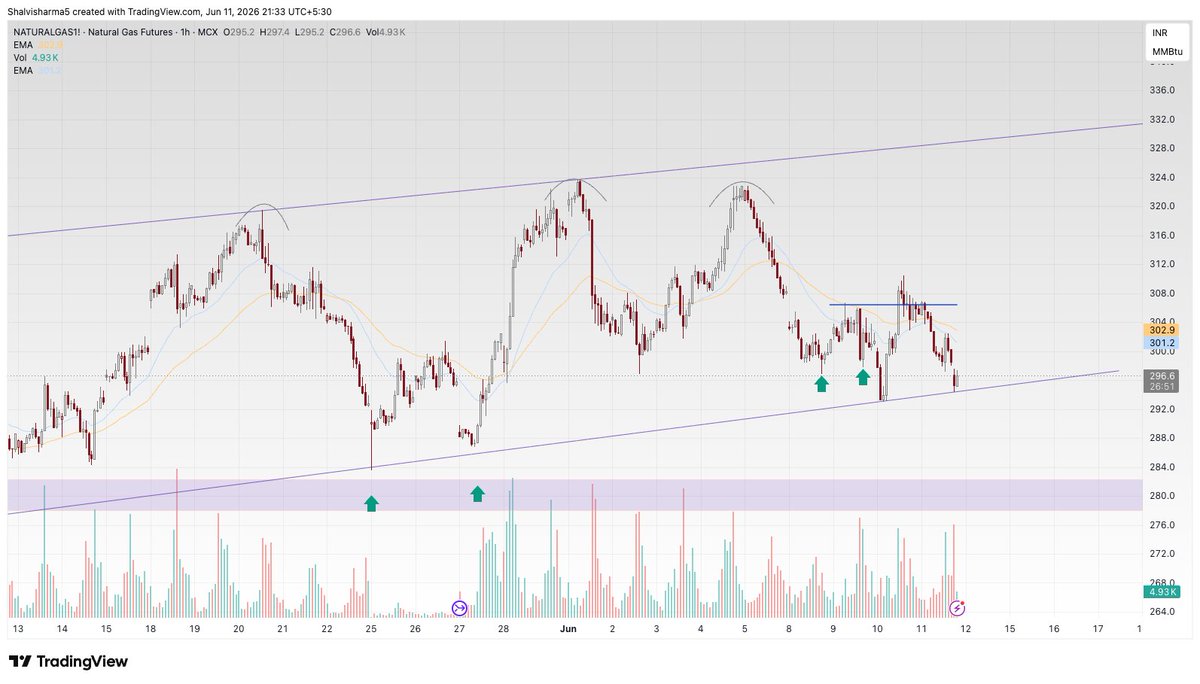Click the grey 296.6 last price label
This screenshot has width=1200, height=684.
pos(1161,376)
